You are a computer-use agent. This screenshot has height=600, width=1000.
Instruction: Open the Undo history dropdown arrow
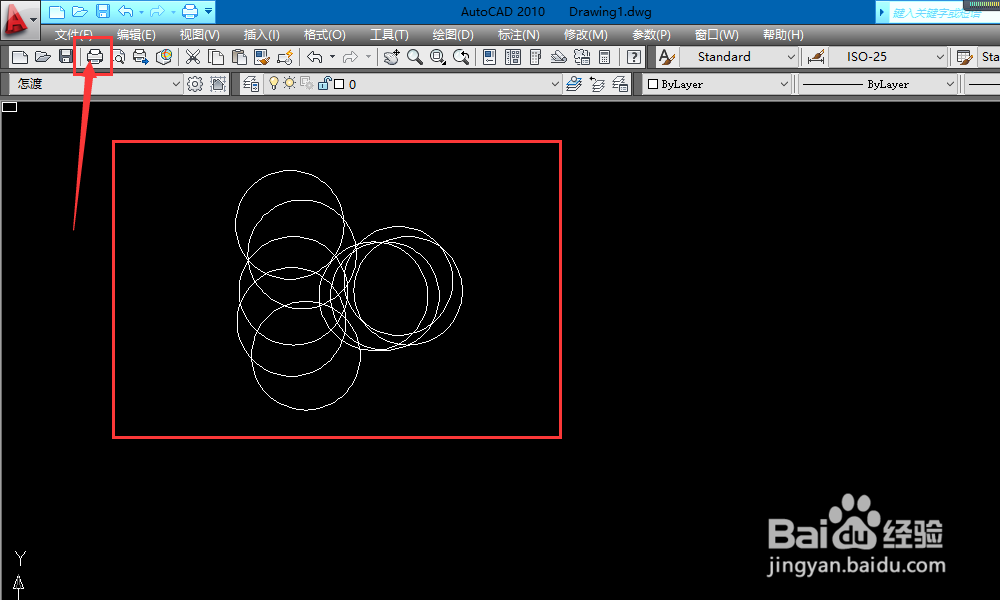pyautogui.click(x=332, y=57)
